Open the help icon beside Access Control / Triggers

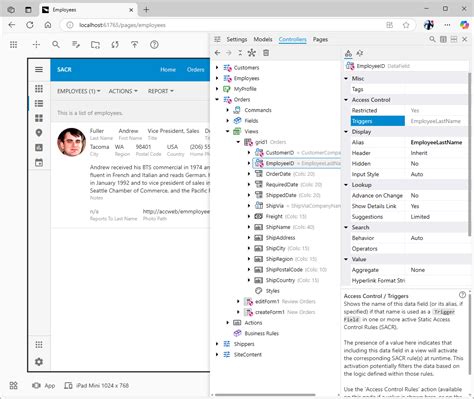click(462, 295)
